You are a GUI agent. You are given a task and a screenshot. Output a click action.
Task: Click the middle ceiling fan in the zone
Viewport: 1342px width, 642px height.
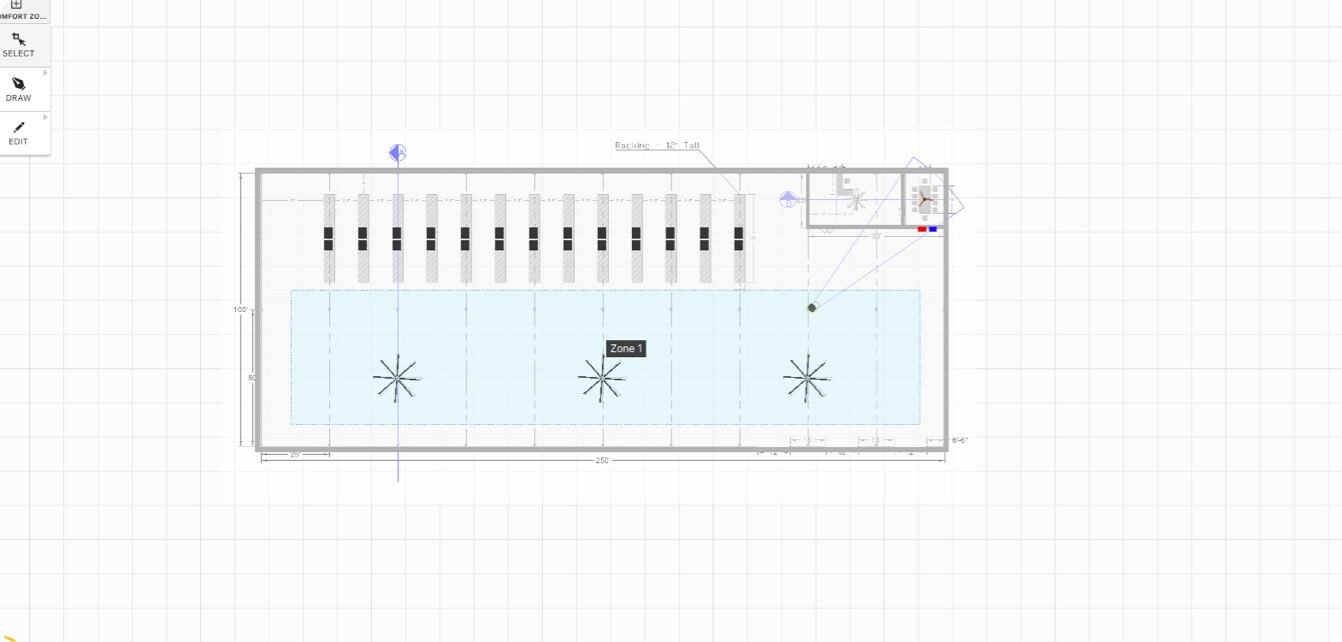[602, 379]
